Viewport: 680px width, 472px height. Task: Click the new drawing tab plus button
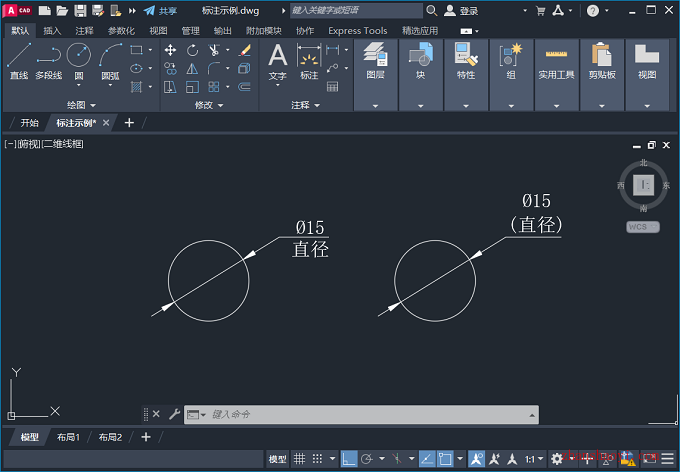tap(129, 123)
